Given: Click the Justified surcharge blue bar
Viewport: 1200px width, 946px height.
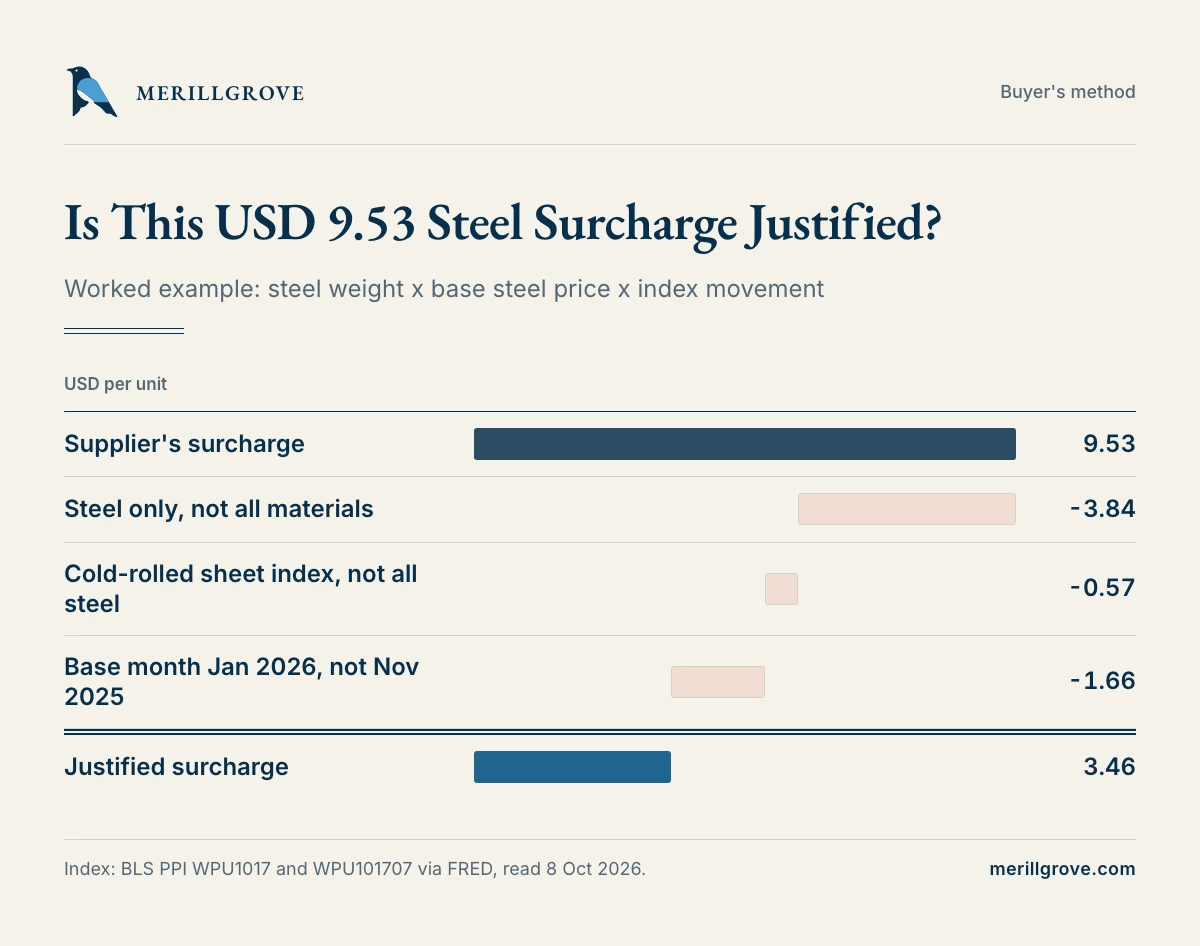Looking at the screenshot, I should (x=572, y=767).
